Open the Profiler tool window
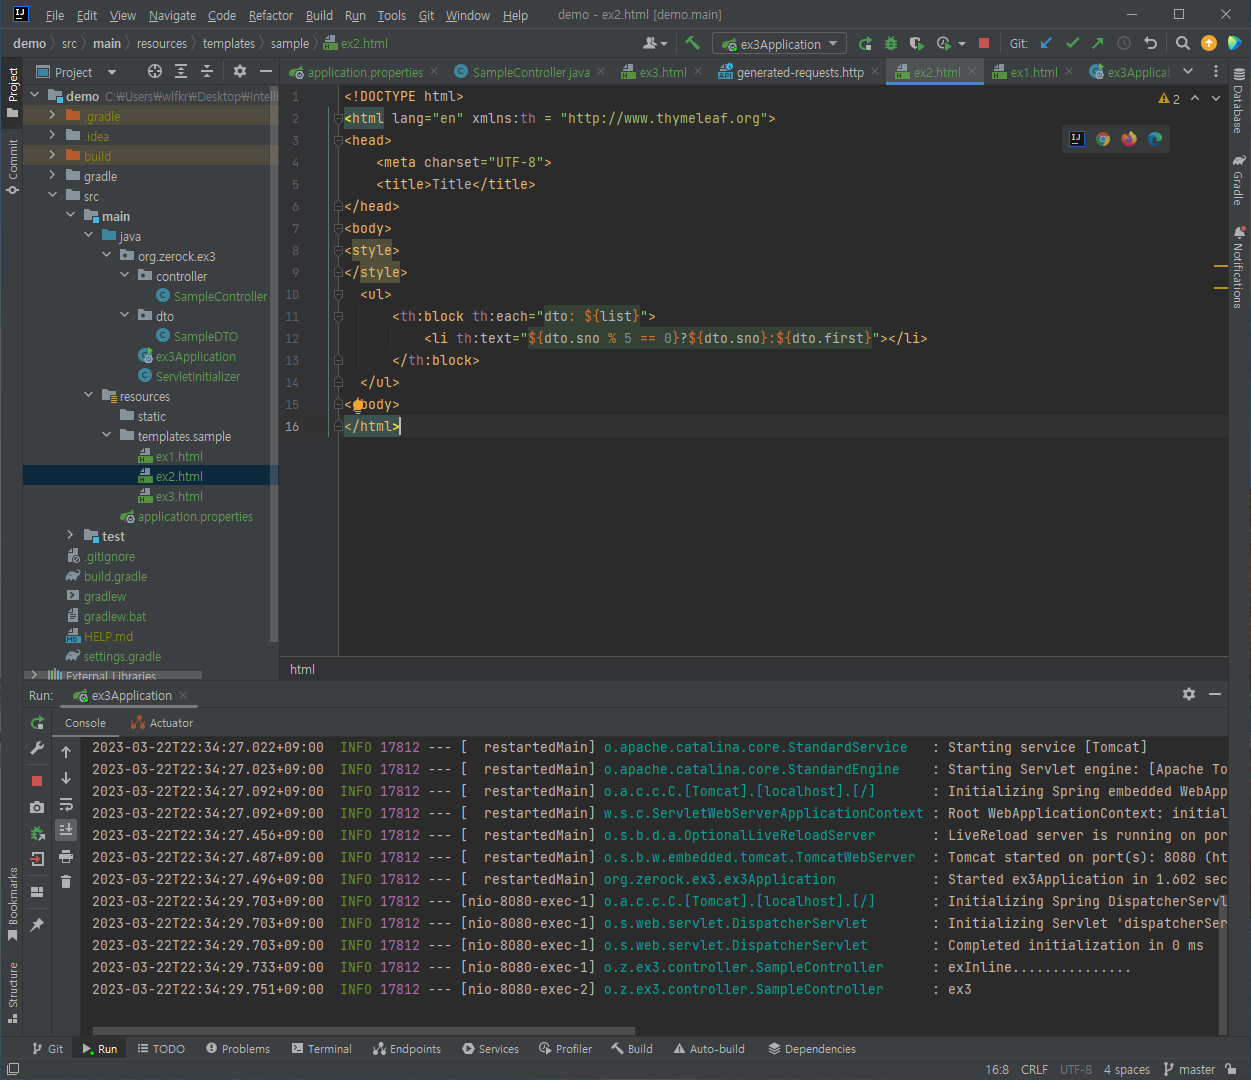Screen dimensions: 1251x1080 [566, 1049]
